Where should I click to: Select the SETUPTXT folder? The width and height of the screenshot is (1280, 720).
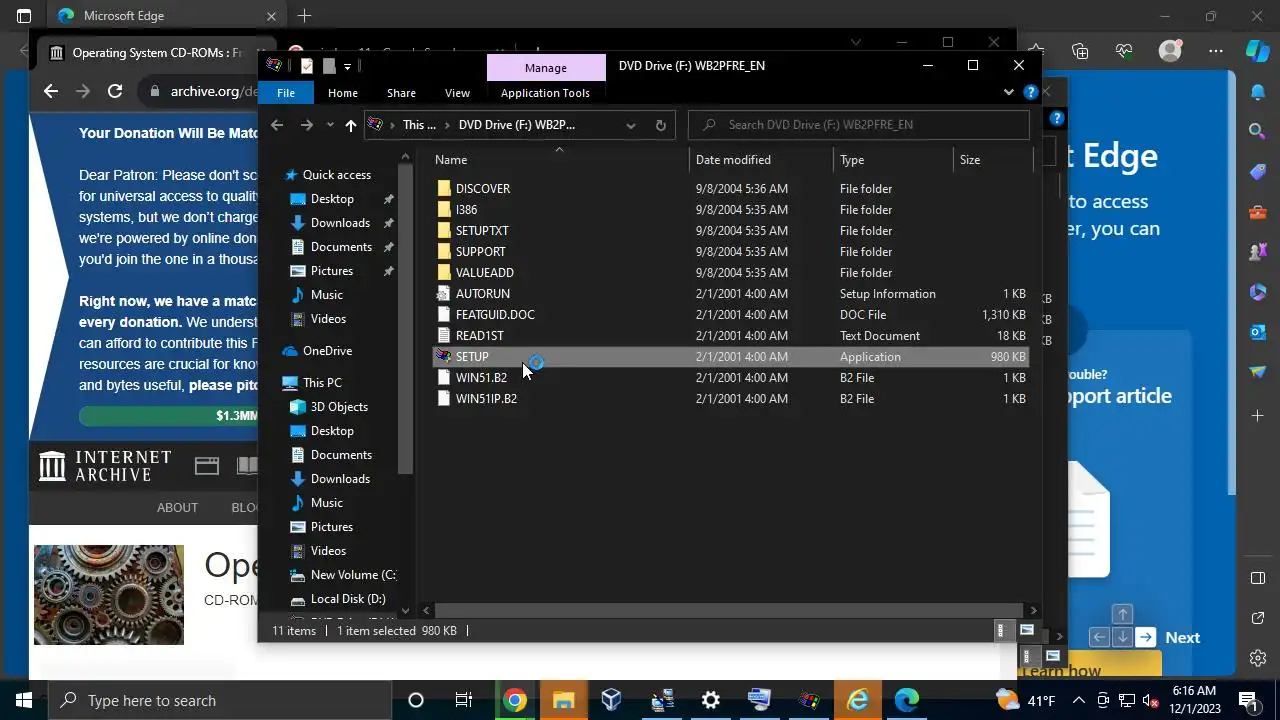coord(482,231)
